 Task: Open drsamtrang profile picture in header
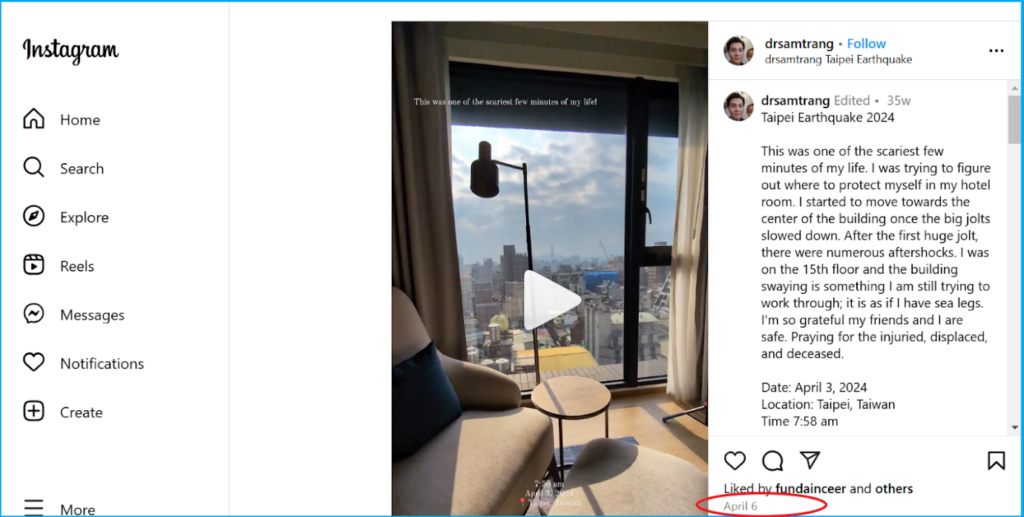tap(739, 50)
